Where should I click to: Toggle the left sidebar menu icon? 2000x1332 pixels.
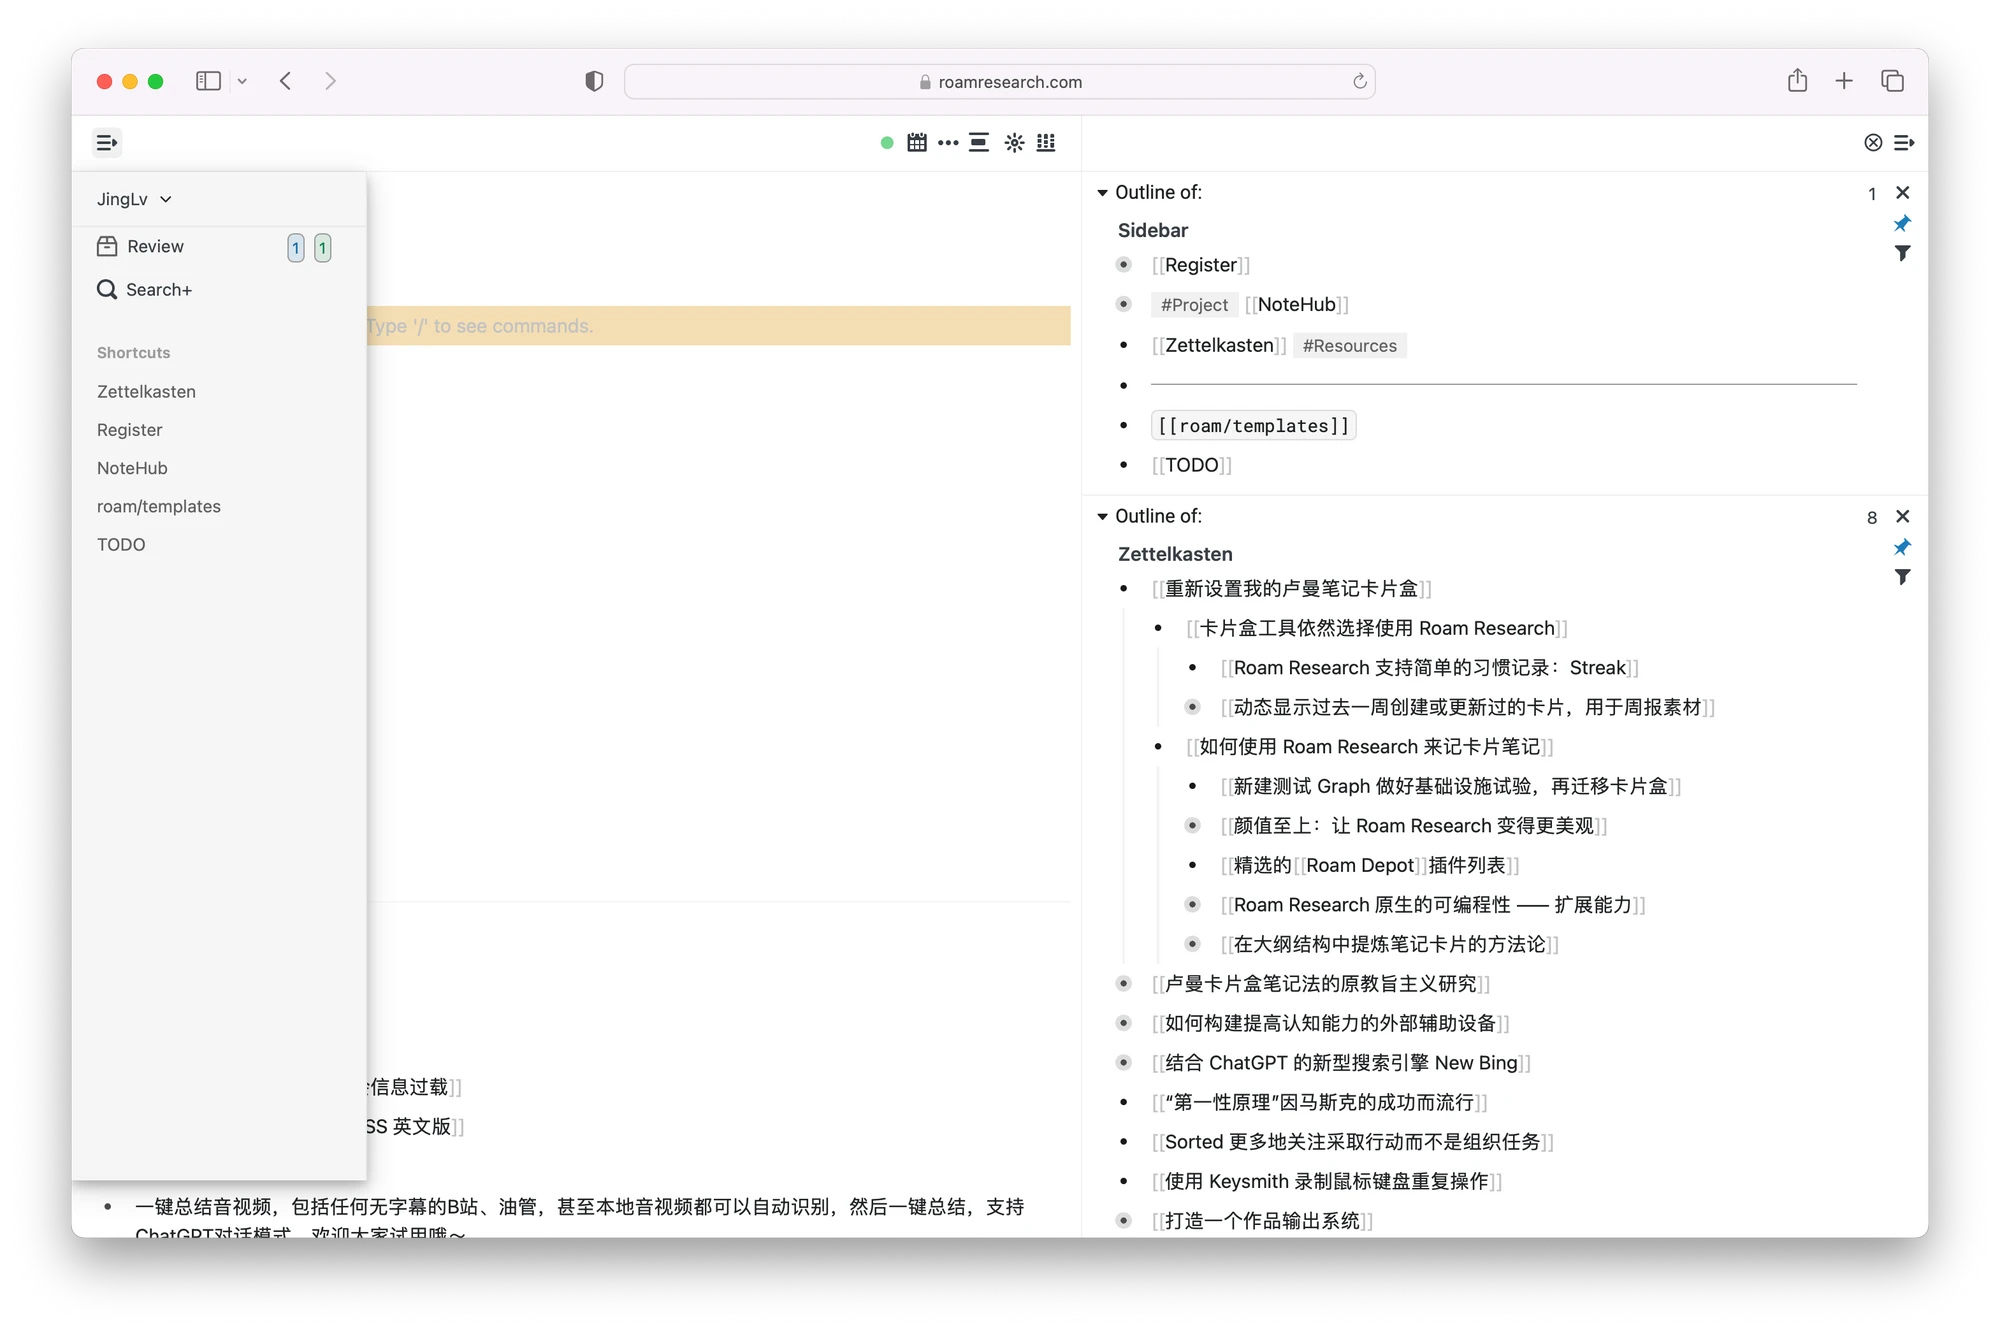point(107,143)
